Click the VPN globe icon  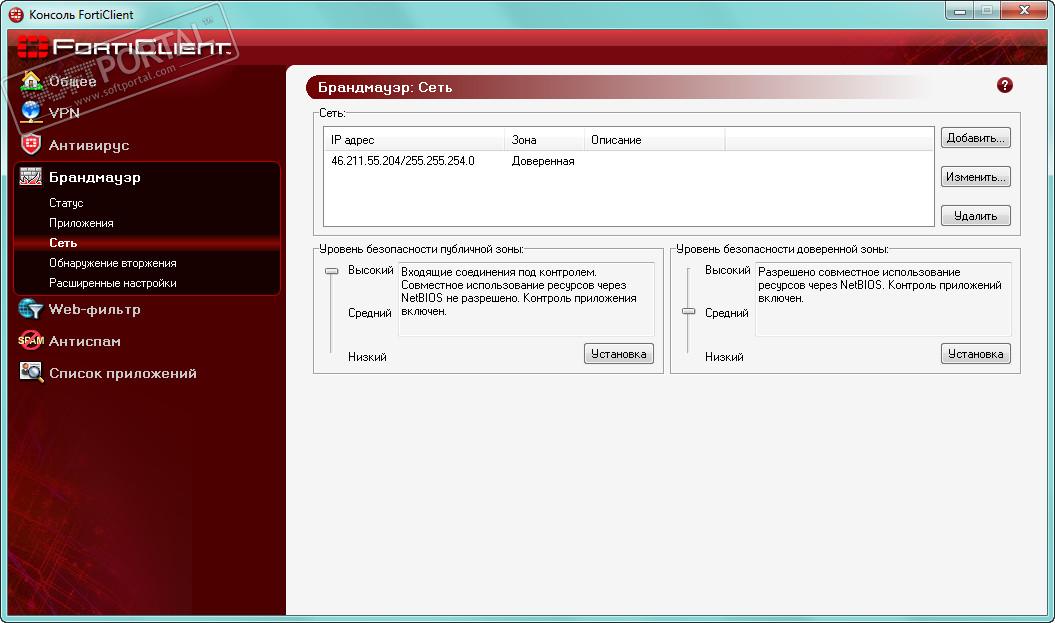(x=31, y=112)
